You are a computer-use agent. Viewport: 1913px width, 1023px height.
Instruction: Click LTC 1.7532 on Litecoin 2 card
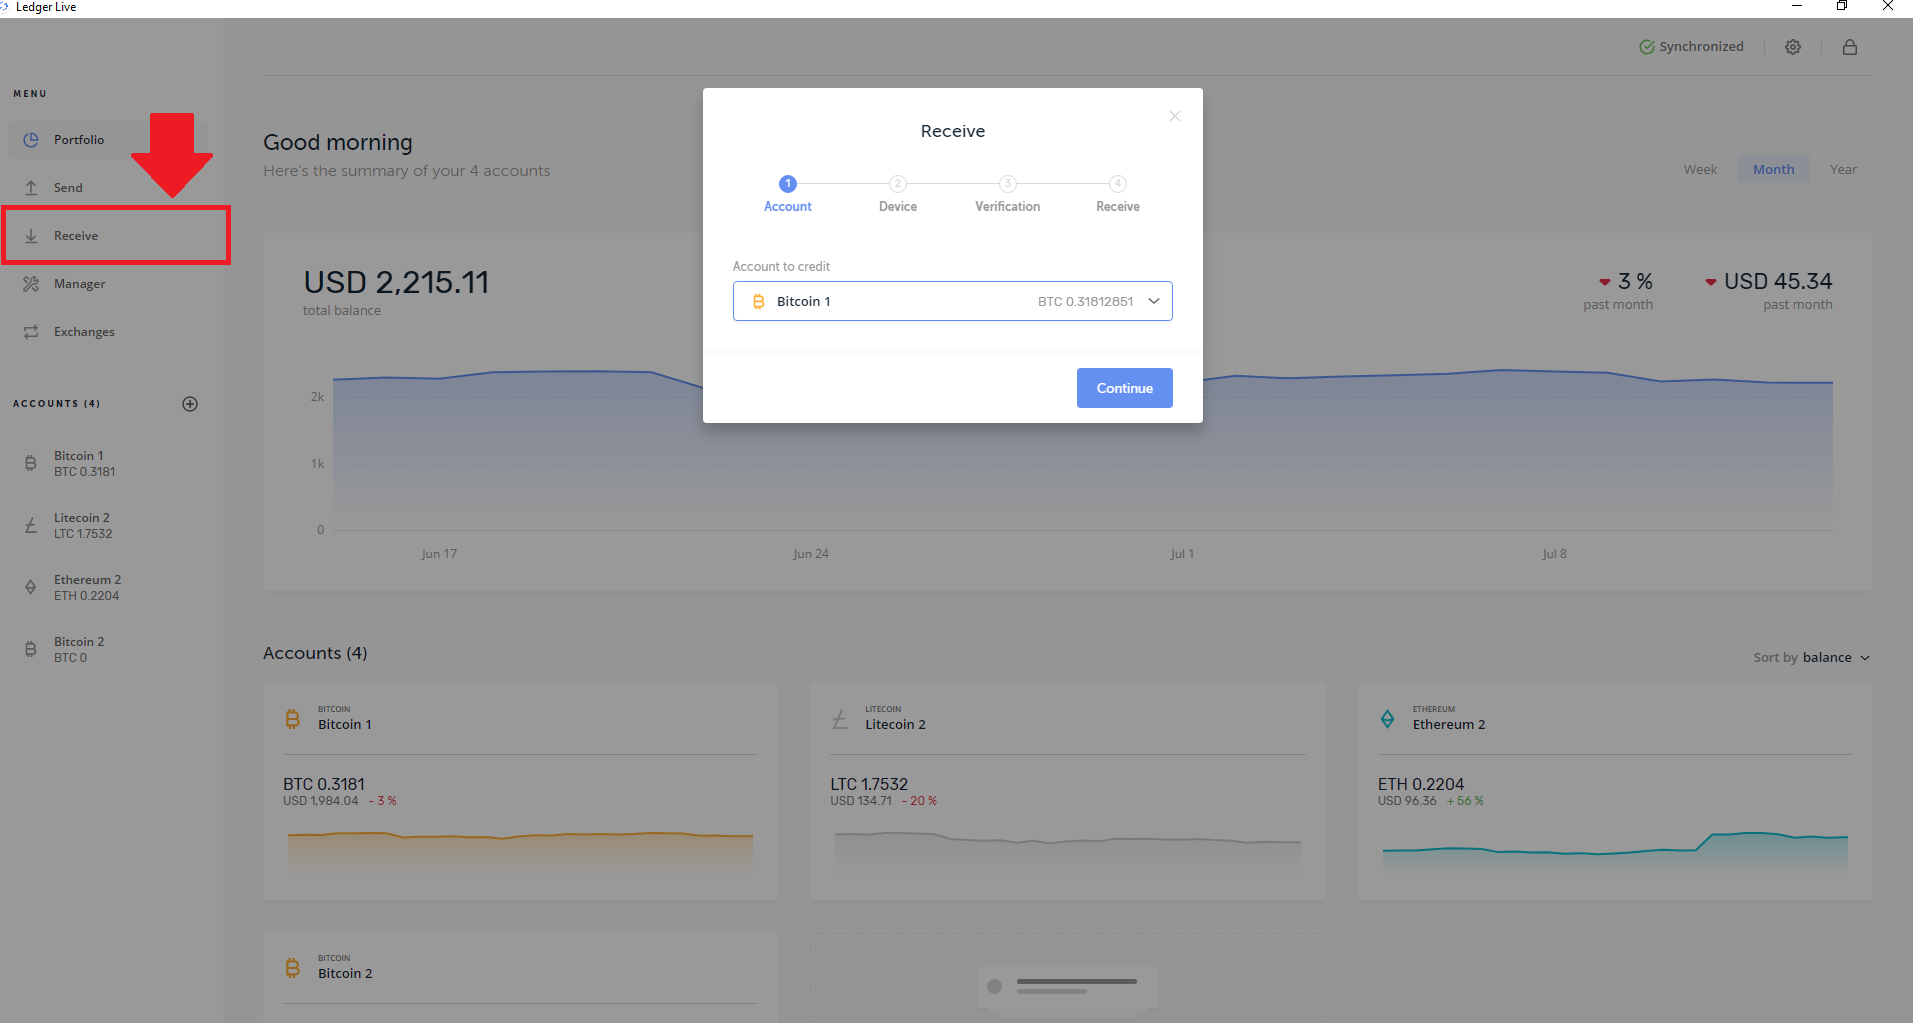pos(869,784)
